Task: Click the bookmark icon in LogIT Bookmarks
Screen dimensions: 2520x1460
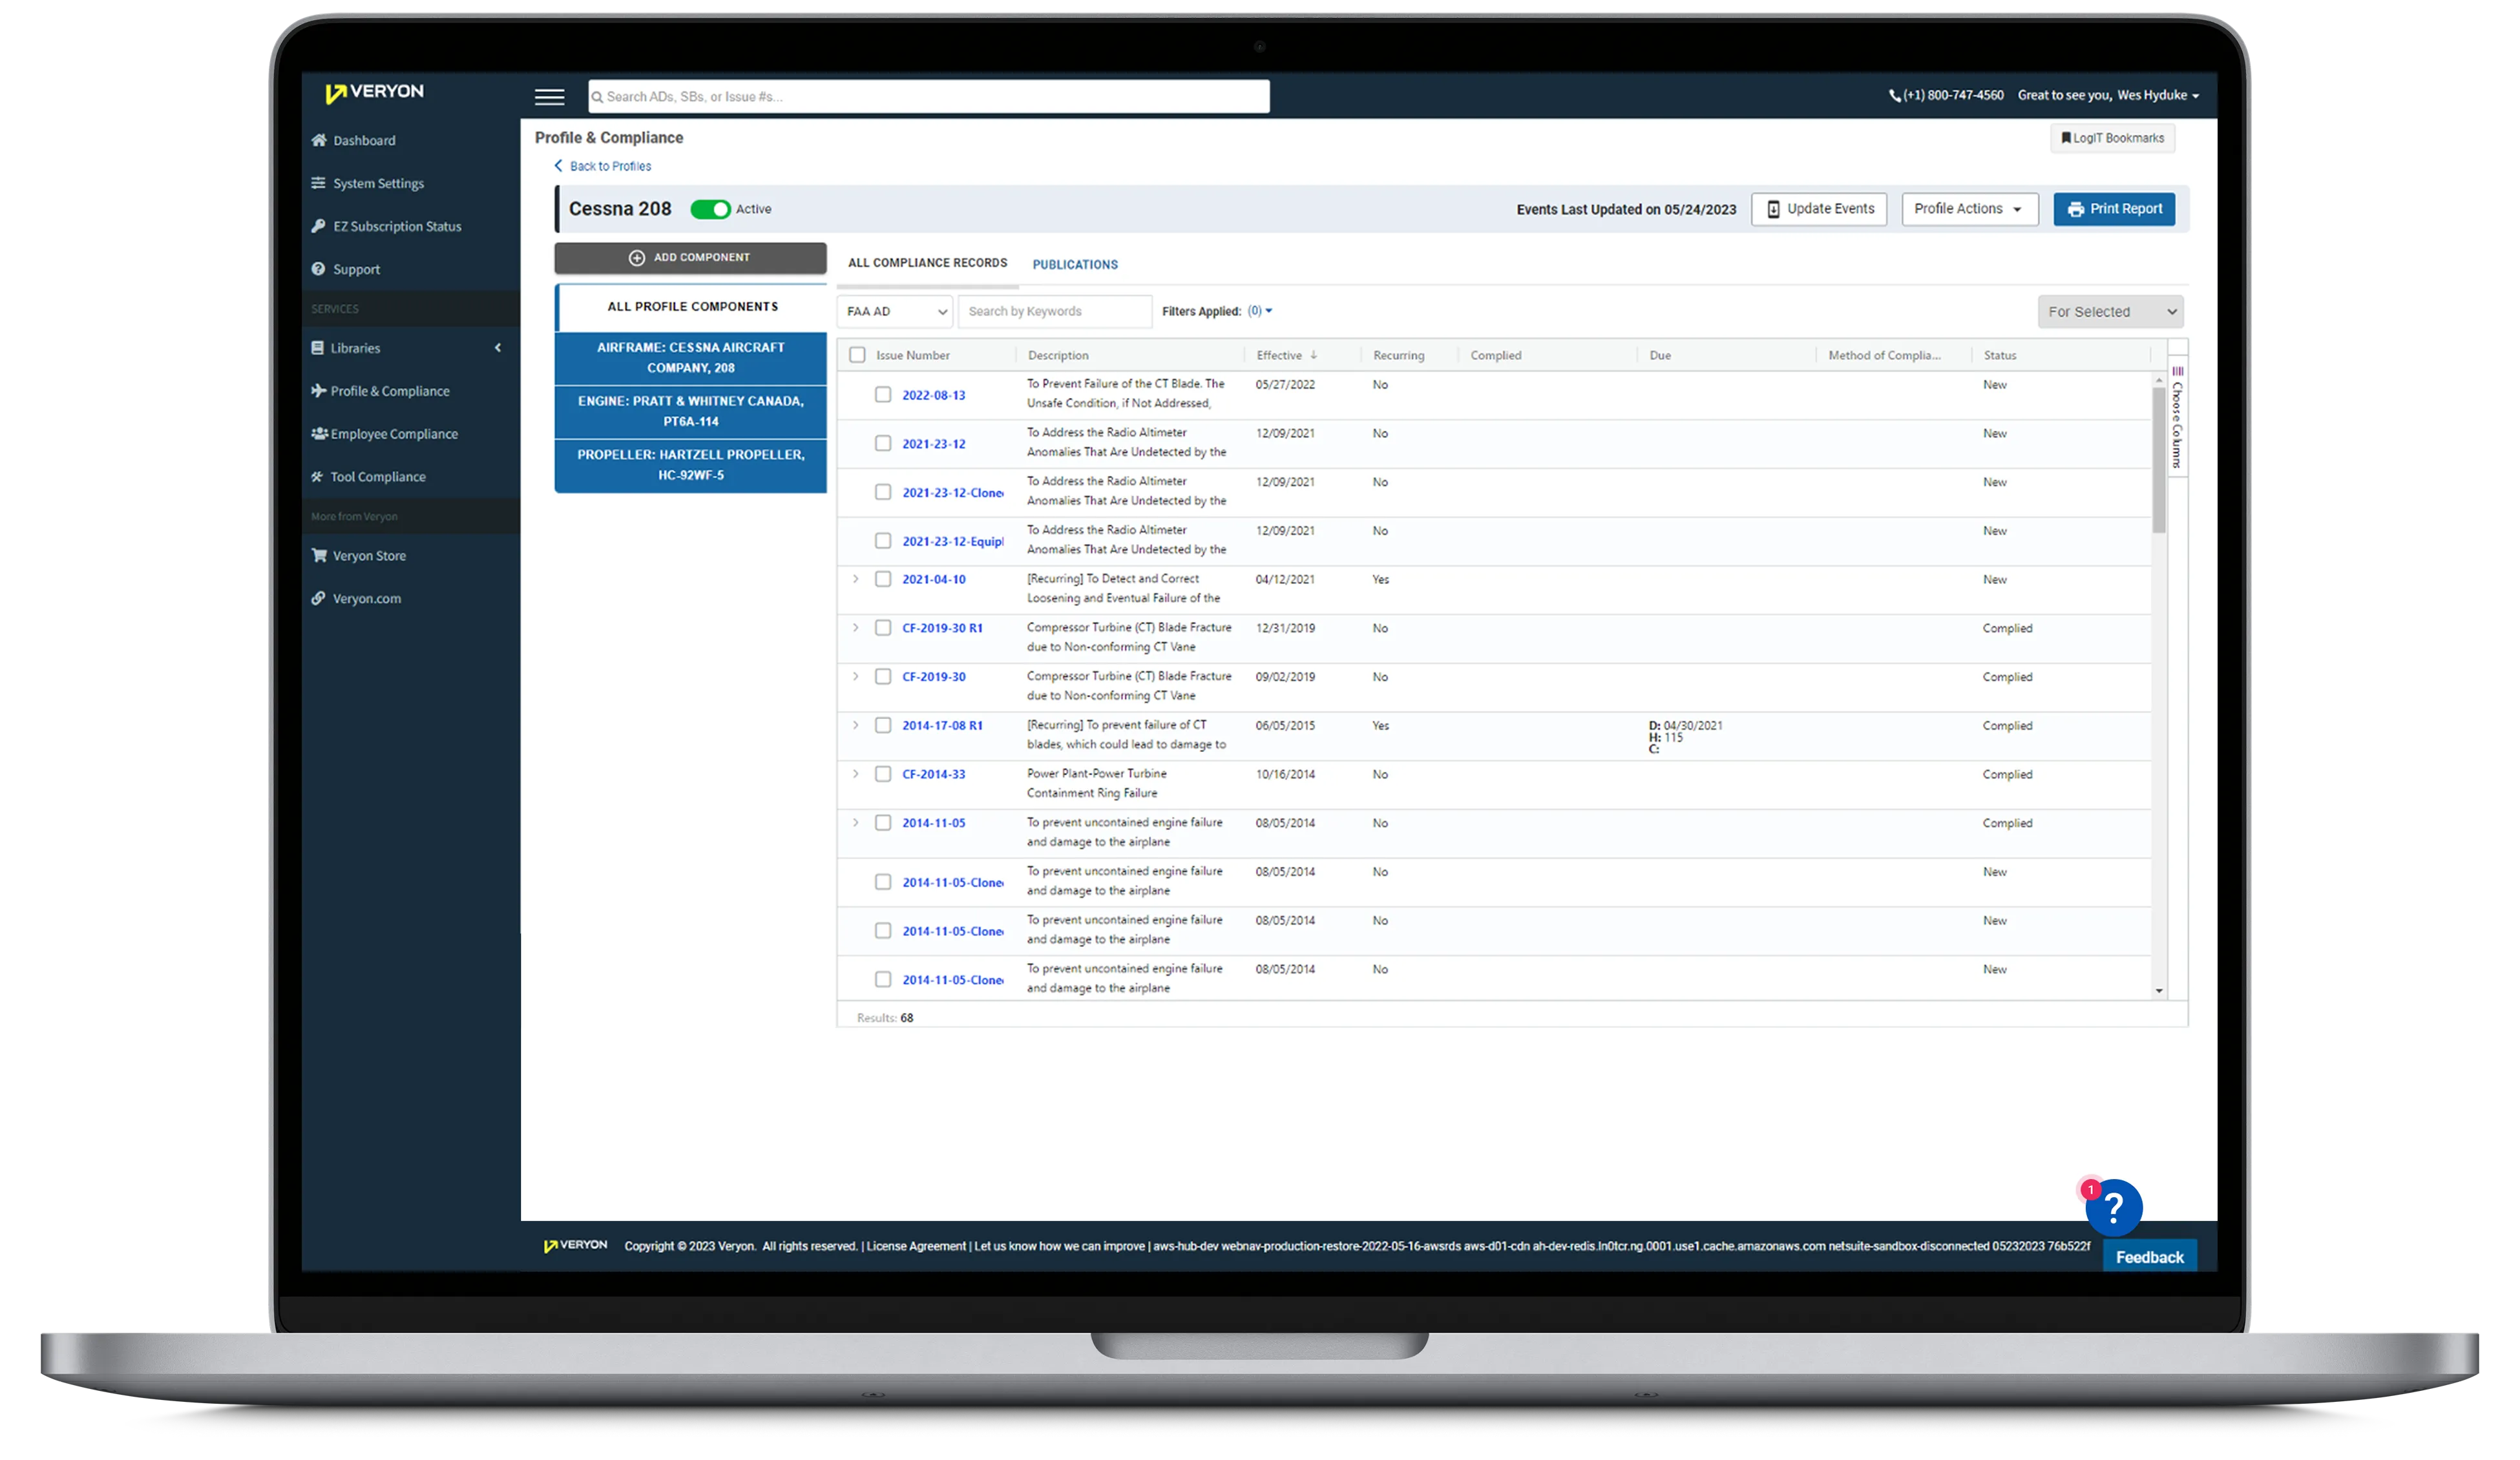Action: pyautogui.click(x=2066, y=138)
